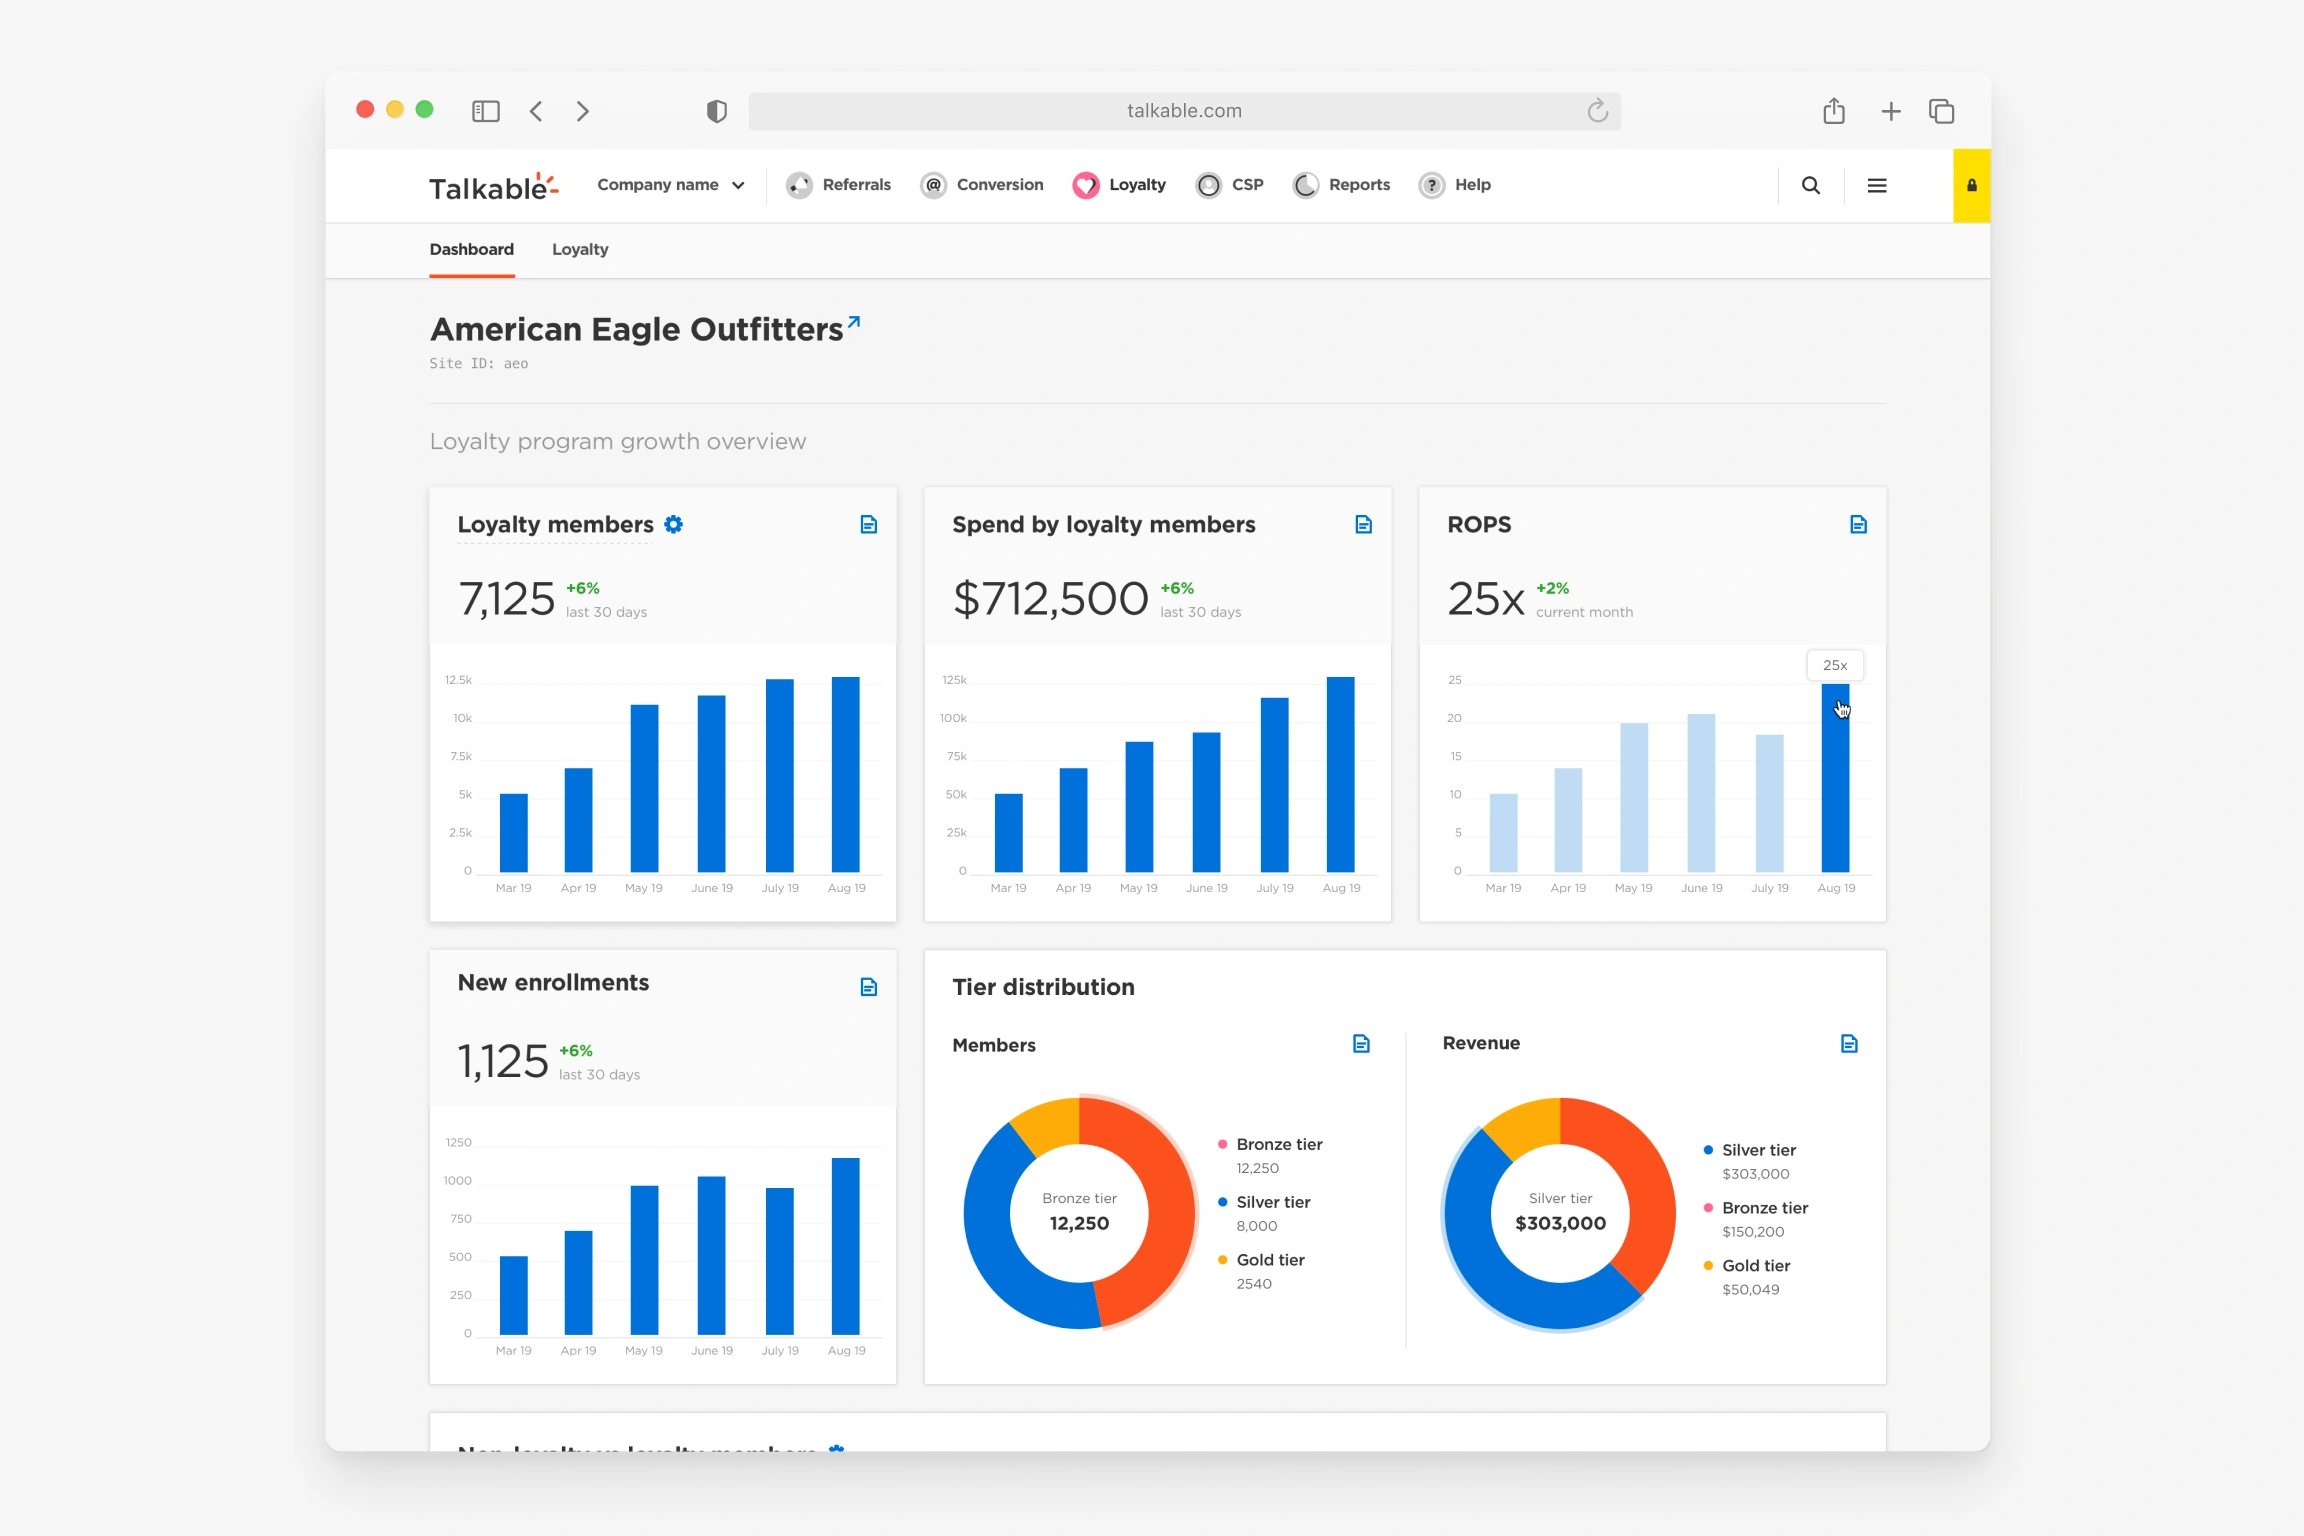2304x1536 pixels.
Task: Click the Aug 19 bar in Loyalty members chart
Action: pos(845,775)
